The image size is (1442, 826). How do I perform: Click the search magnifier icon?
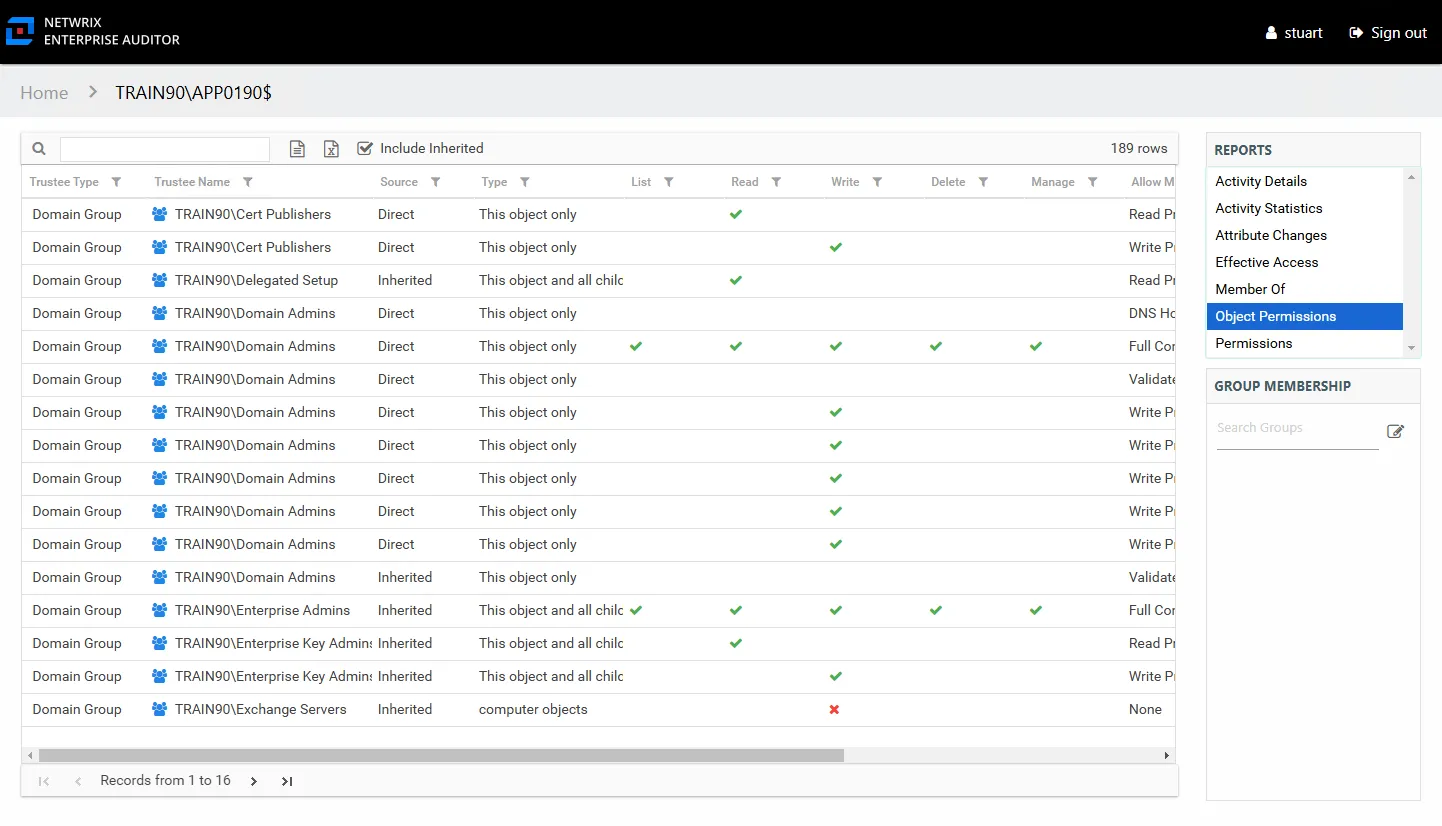pyautogui.click(x=39, y=149)
